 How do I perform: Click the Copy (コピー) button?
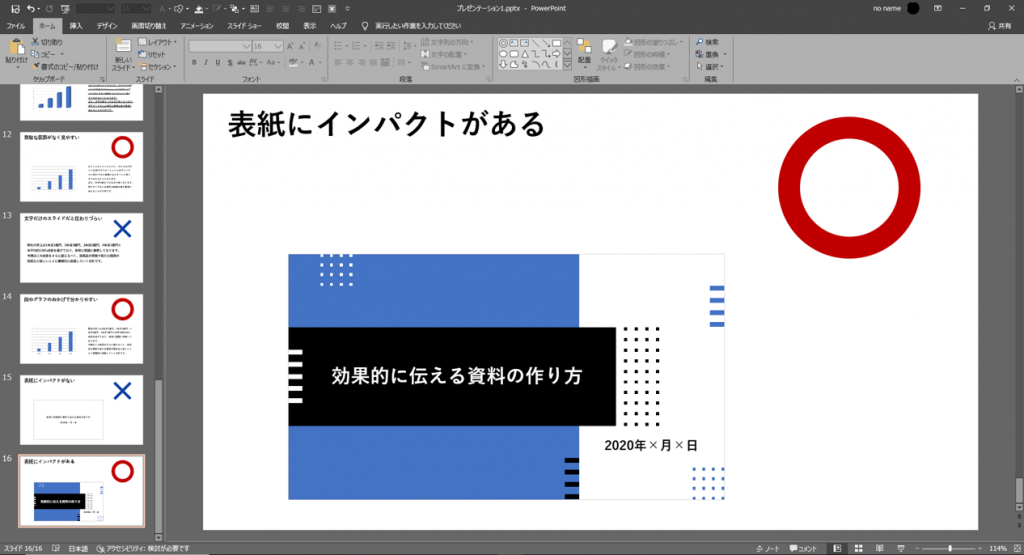[x=47, y=54]
